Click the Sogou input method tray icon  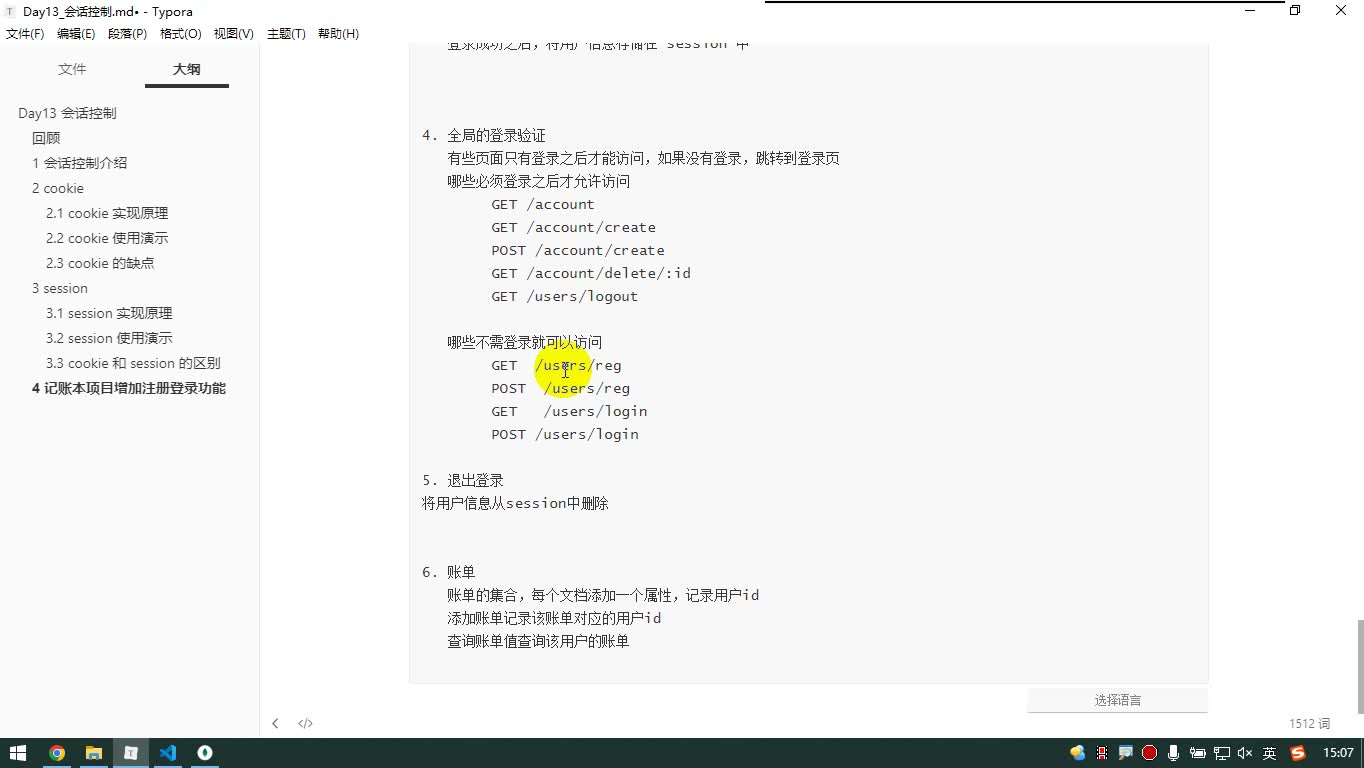point(1298,753)
